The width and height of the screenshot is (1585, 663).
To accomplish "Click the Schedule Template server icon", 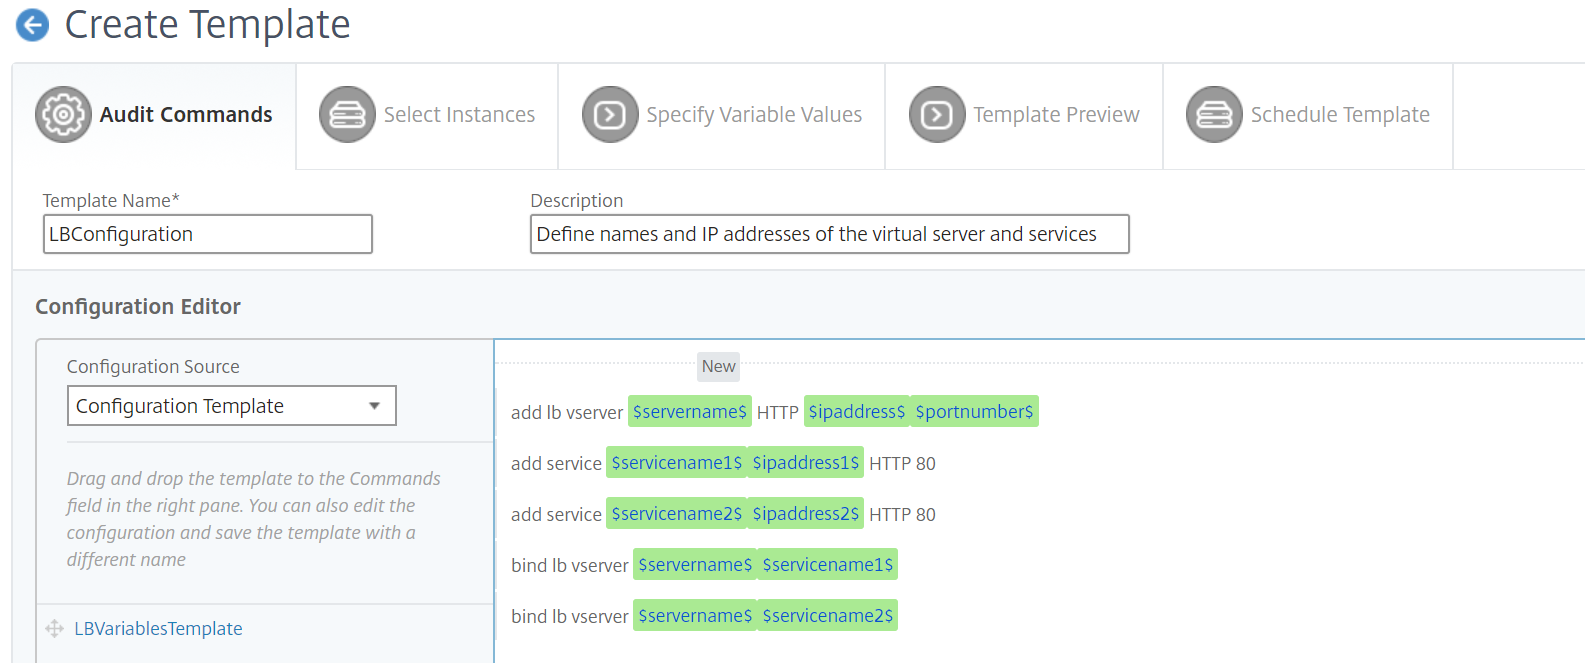I will pos(1214,114).
